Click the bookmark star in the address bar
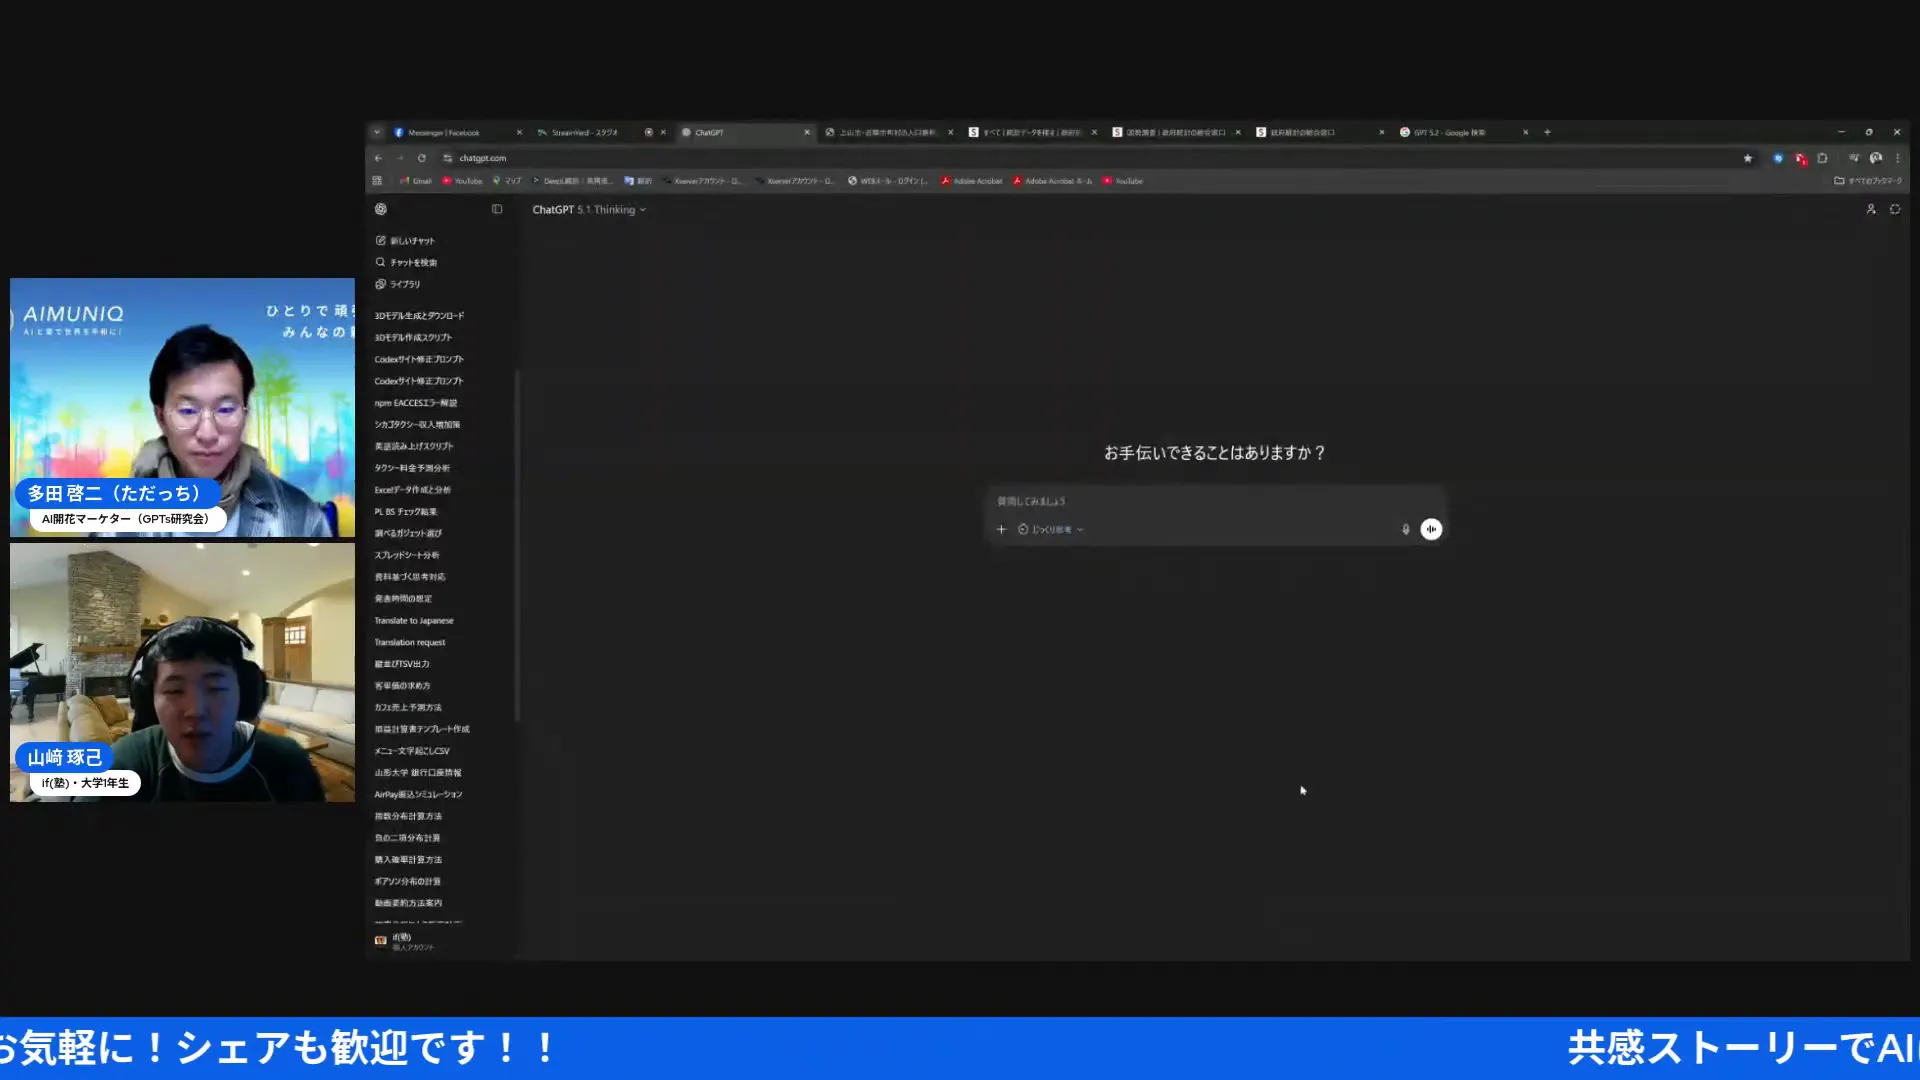This screenshot has height=1080, width=1920. point(1747,157)
